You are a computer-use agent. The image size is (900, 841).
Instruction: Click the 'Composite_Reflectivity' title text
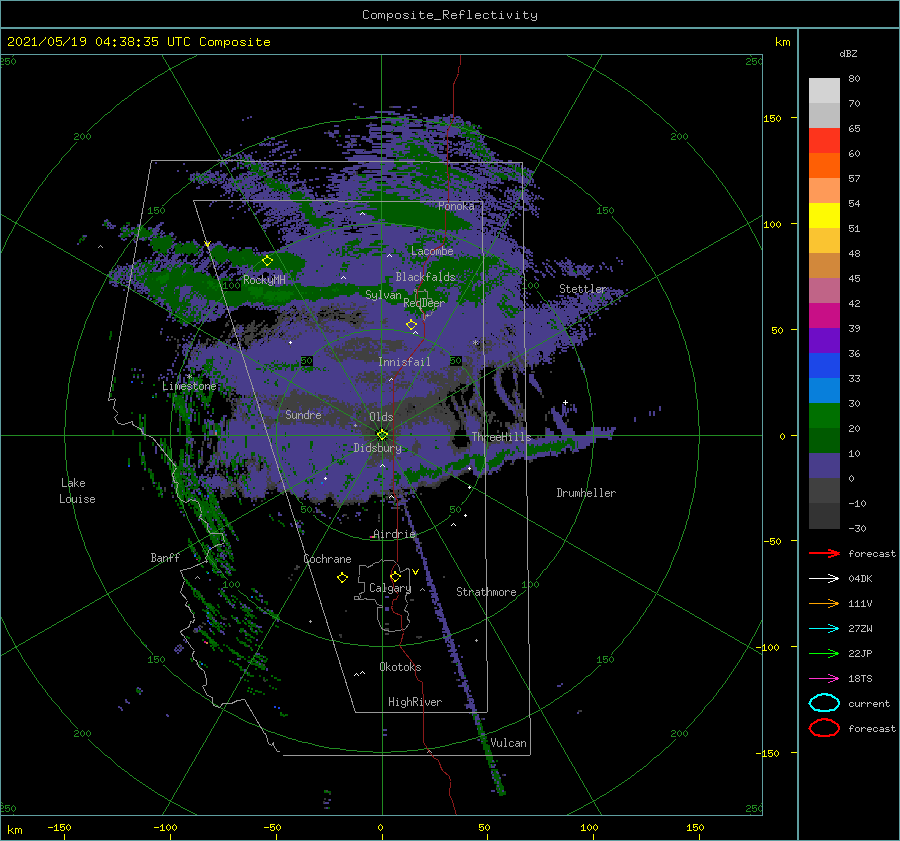coord(450,15)
